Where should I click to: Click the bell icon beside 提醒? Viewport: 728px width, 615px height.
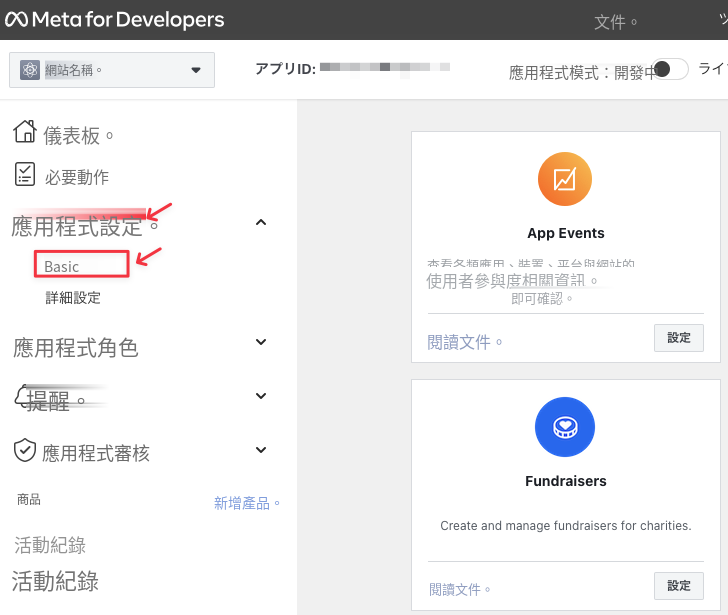click(x=21, y=397)
